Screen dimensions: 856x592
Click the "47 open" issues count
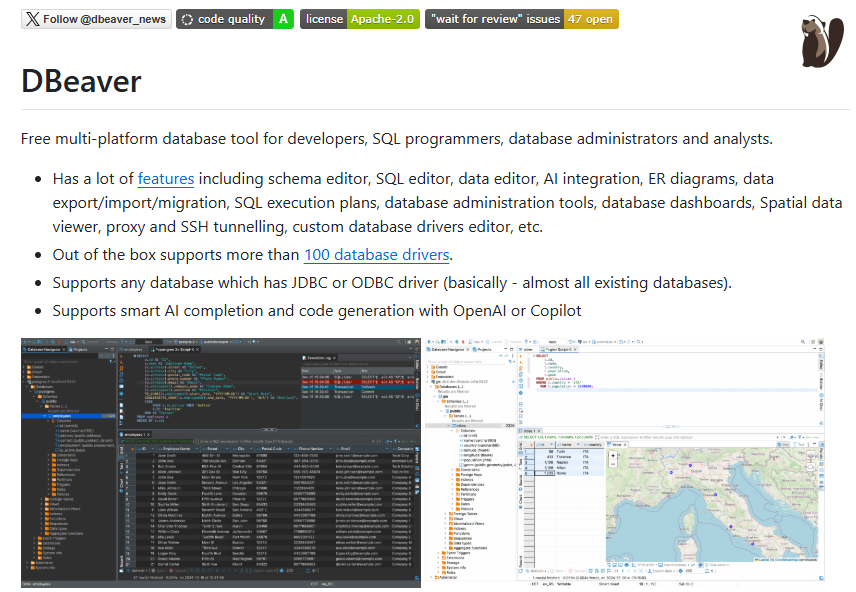click(x=591, y=19)
